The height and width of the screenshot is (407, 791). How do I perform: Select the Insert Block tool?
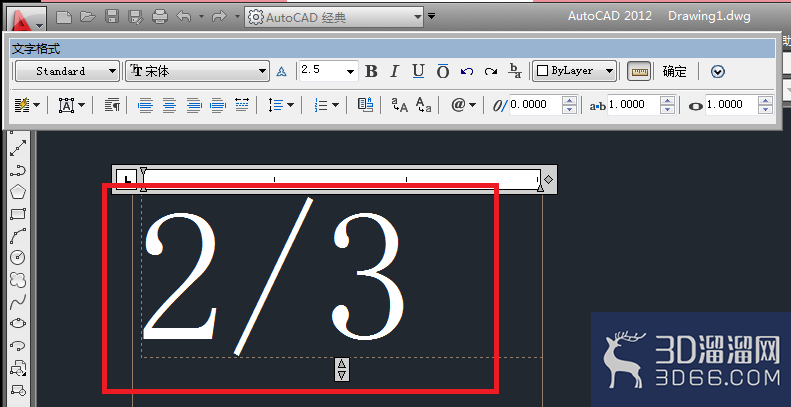(x=18, y=368)
